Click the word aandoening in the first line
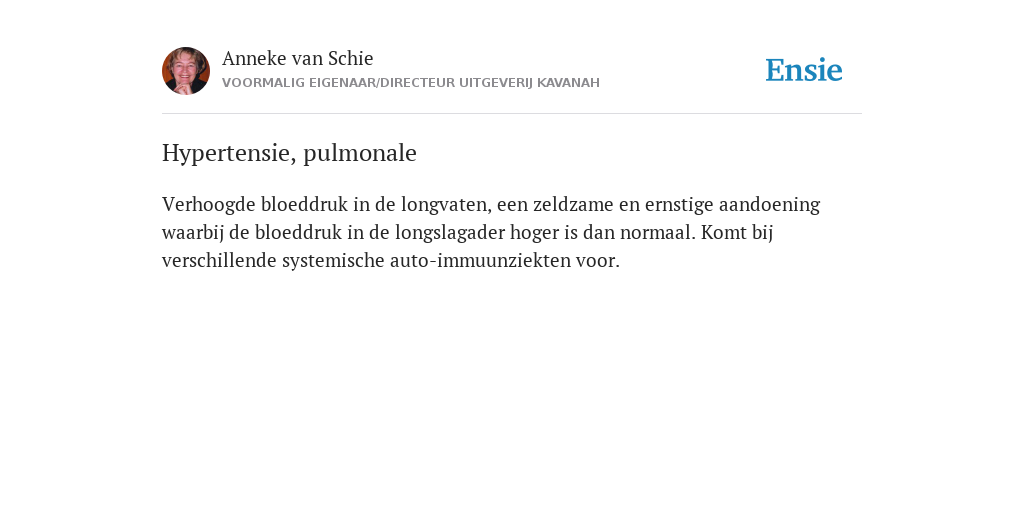The image size is (1024, 512). coord(769,204)
